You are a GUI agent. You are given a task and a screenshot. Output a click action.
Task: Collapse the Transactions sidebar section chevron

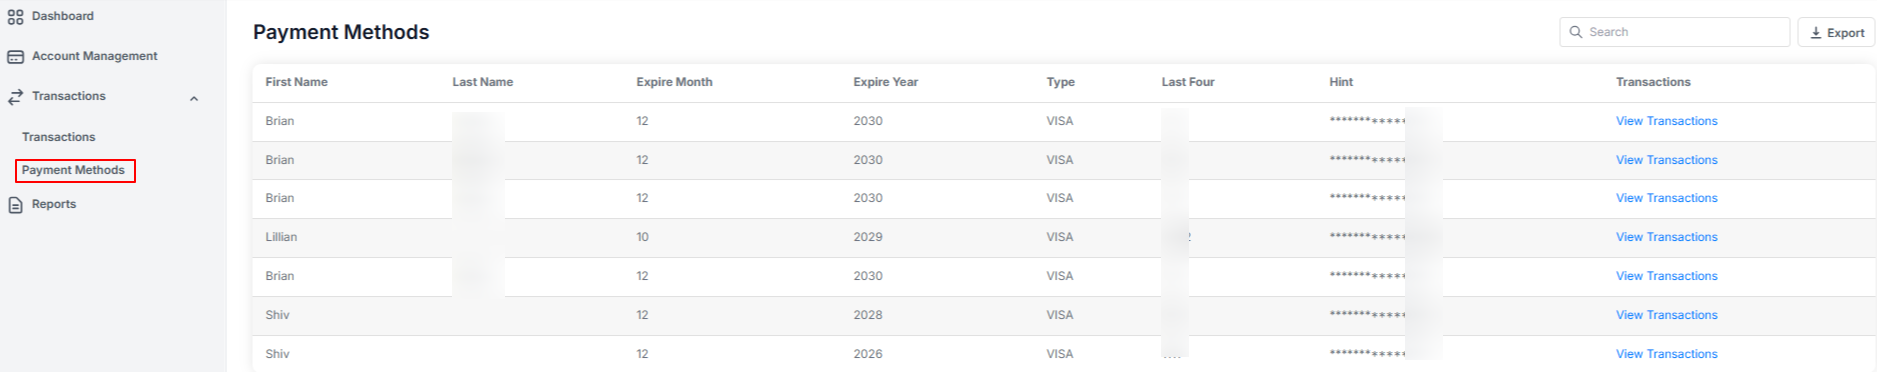pos(194,98)
